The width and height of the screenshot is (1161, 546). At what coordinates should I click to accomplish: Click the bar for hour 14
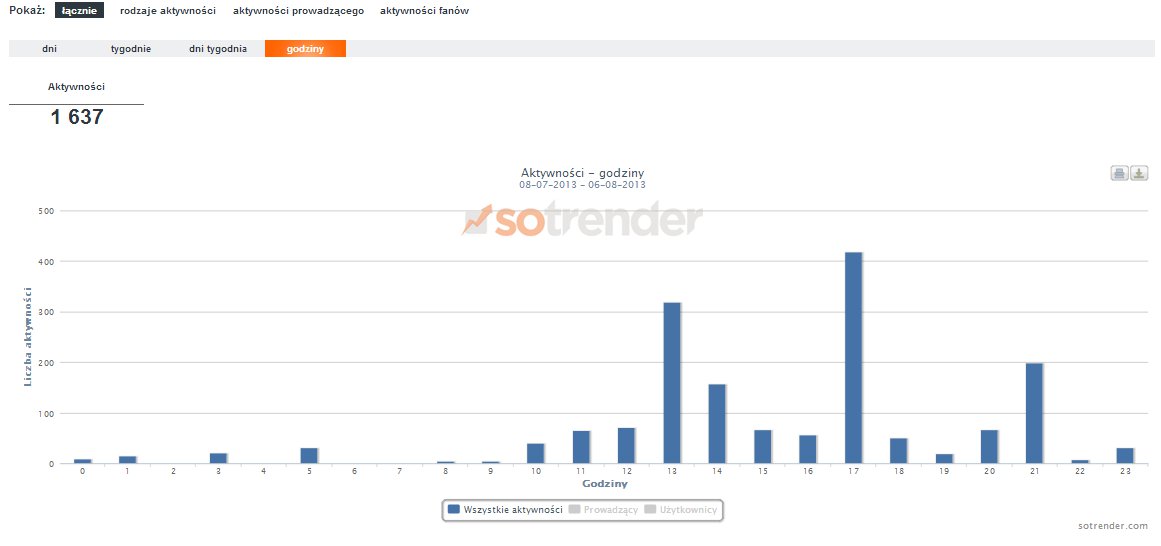point(717,424)
